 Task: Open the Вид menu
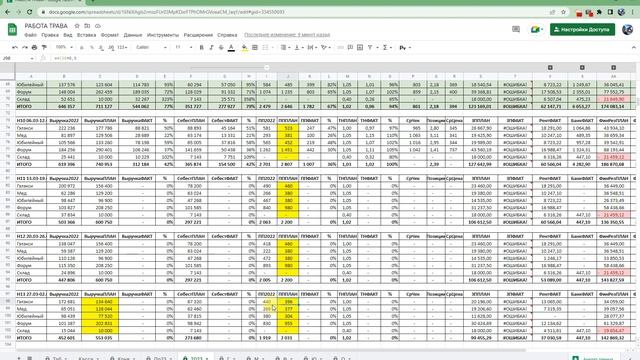pos(68,35)
